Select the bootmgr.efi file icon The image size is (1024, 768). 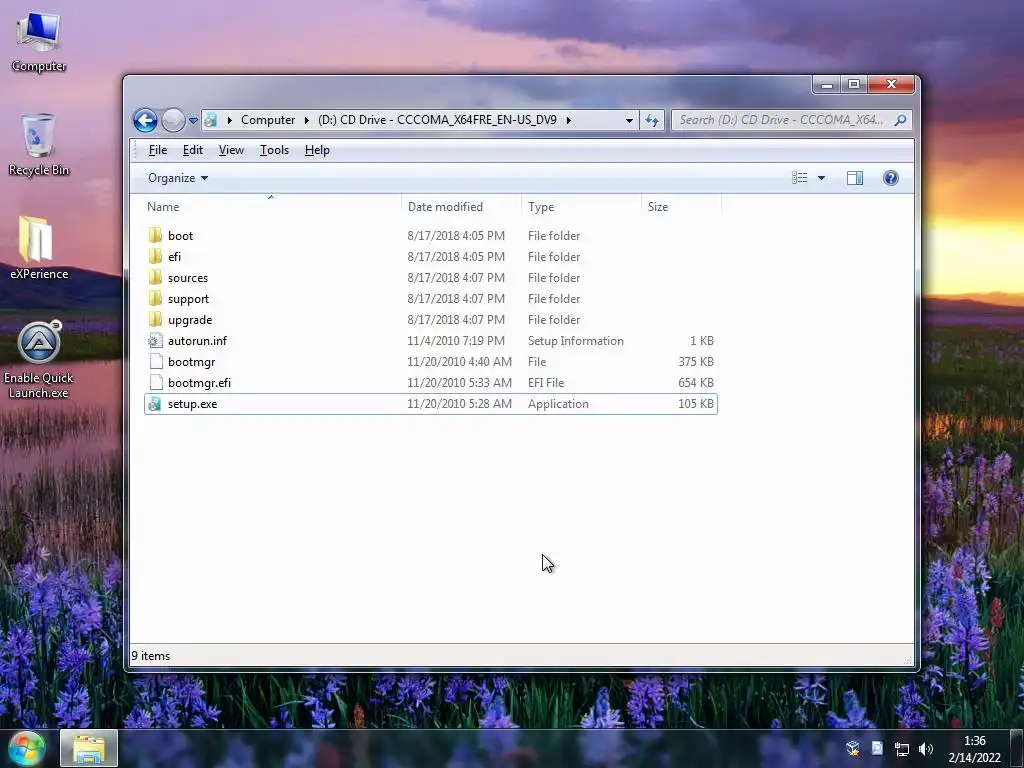[155, 383]
